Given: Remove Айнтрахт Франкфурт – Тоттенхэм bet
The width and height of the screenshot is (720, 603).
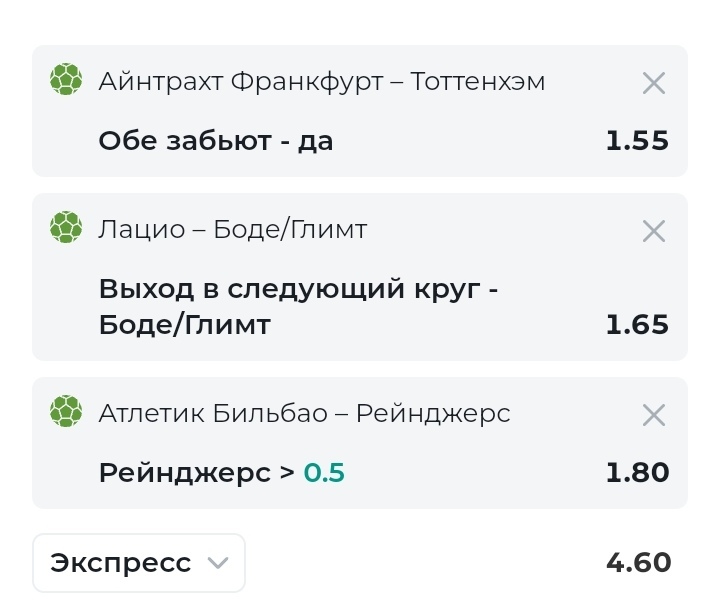Looking at the screenshot, I should click(654, 83).
